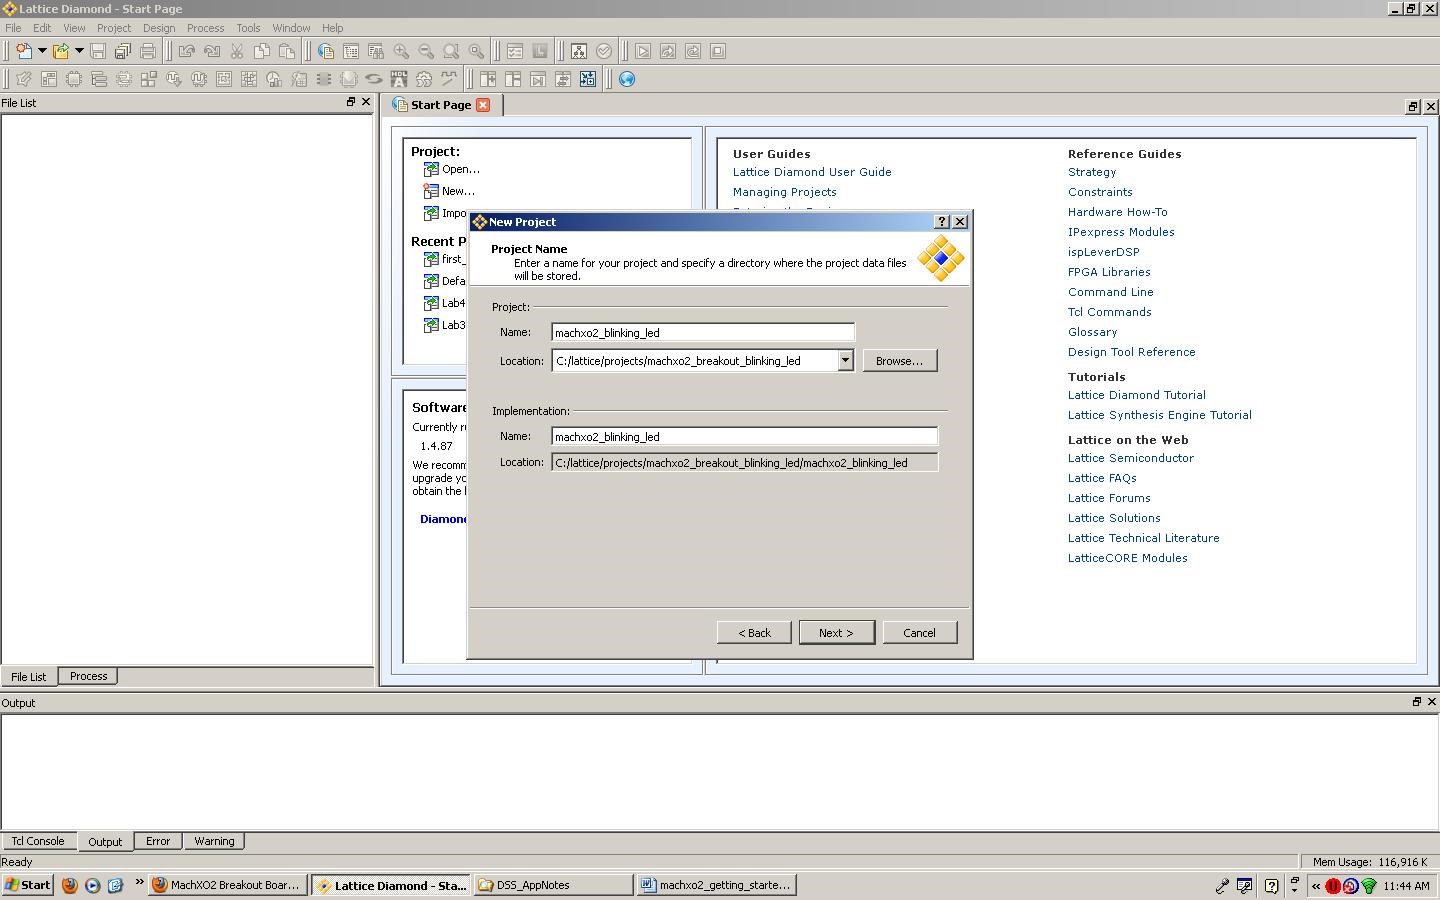Click the New file toolbar icon

tap(24, 51)
